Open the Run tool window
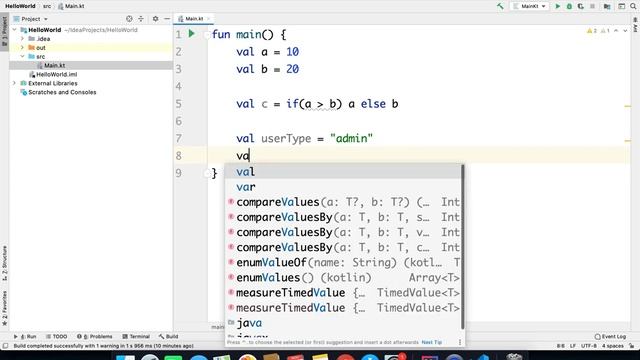This screenshot has height=360, width=640. (25, 336)
